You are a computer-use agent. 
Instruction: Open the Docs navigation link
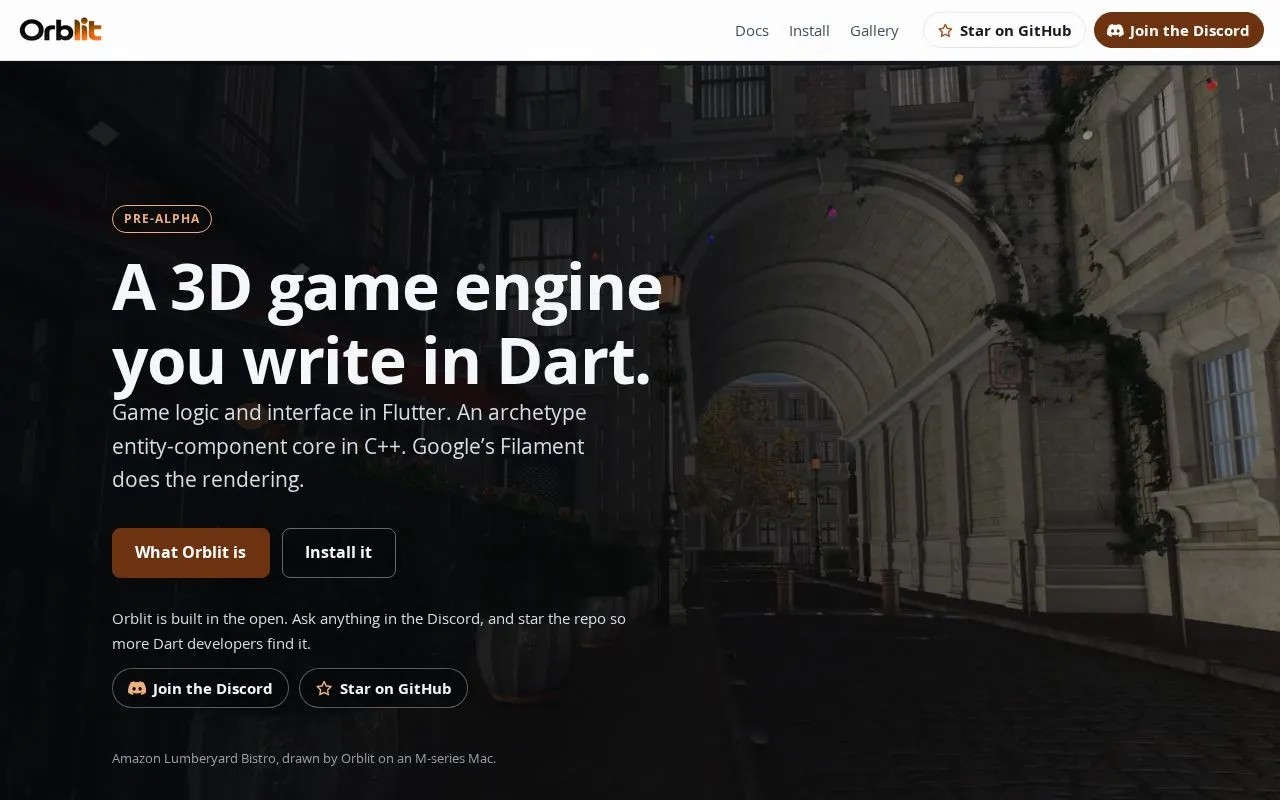752,31
